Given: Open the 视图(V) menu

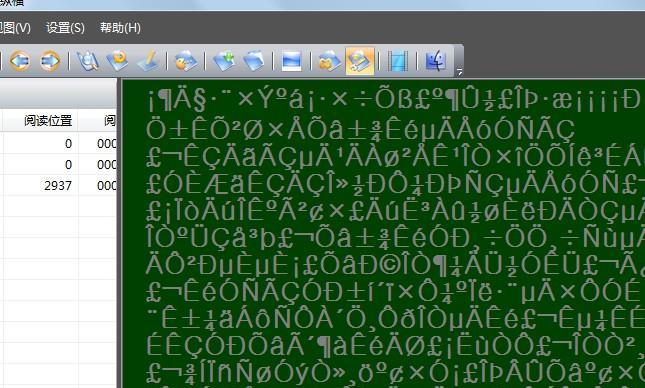Looking at the screenshot, I should [x=15, y=28].
